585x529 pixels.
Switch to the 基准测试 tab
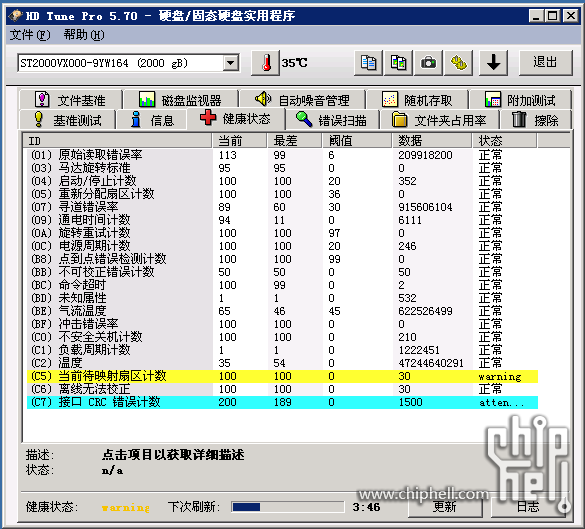pos(68,120)
